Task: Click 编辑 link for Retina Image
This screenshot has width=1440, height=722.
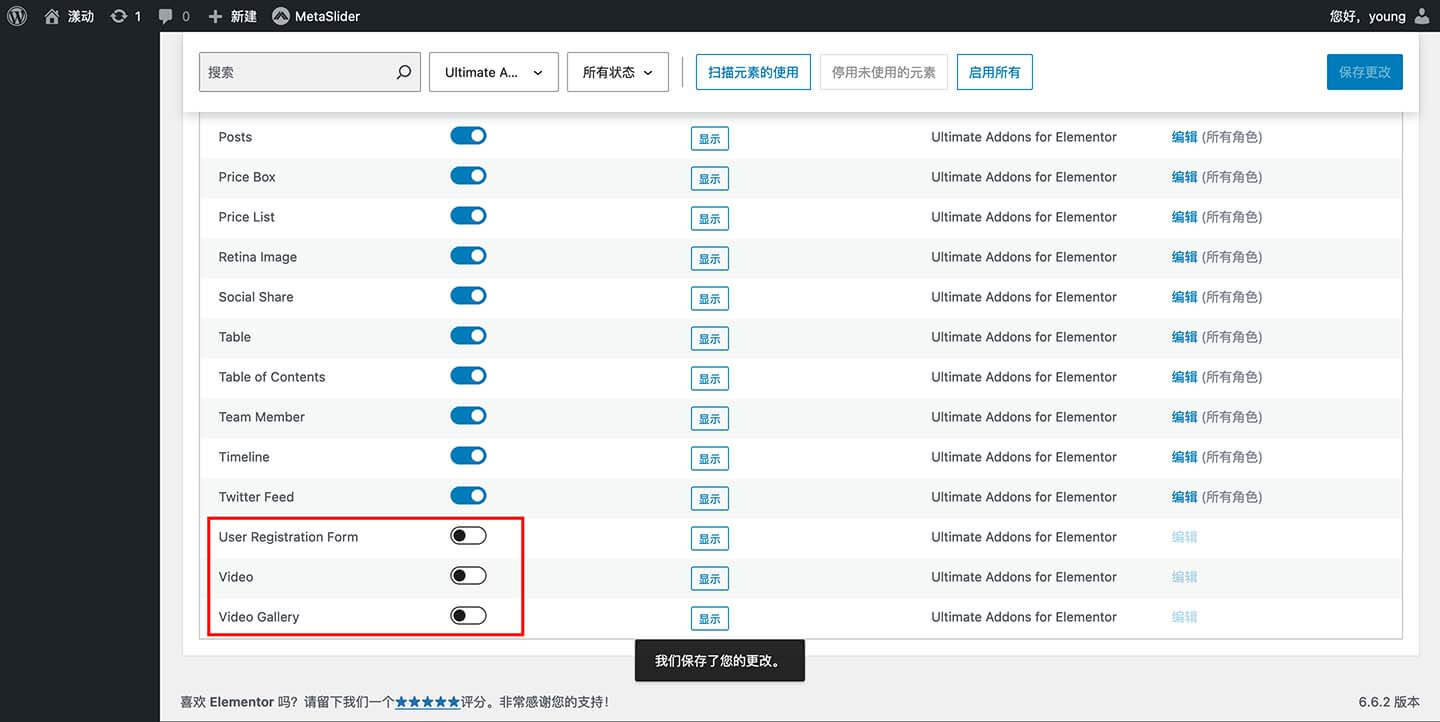Action: click(1185, 257)
